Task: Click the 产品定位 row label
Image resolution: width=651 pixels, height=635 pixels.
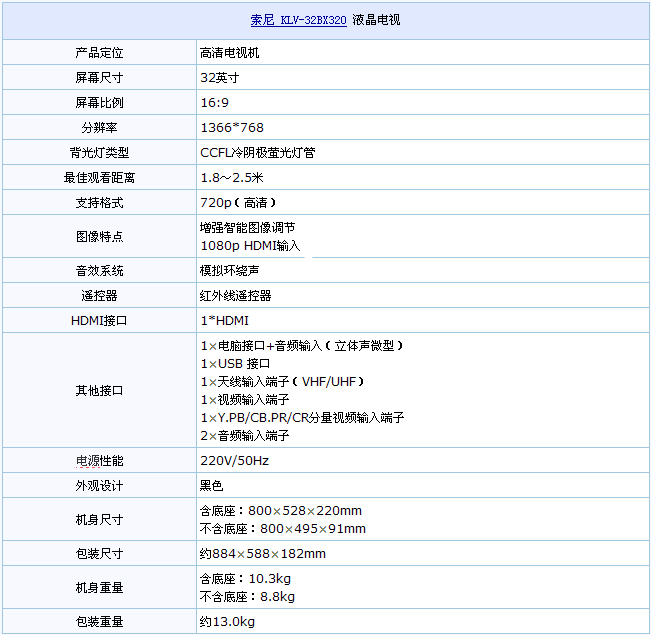Action: pos(99,52)
